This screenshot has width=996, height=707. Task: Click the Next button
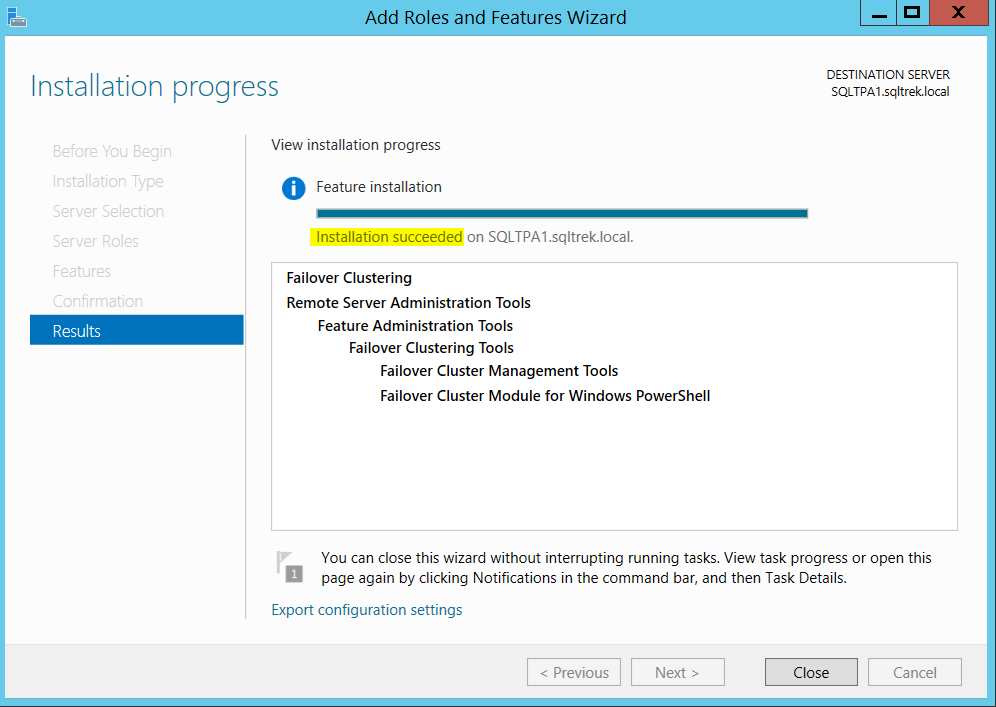[x=678, y=672]
